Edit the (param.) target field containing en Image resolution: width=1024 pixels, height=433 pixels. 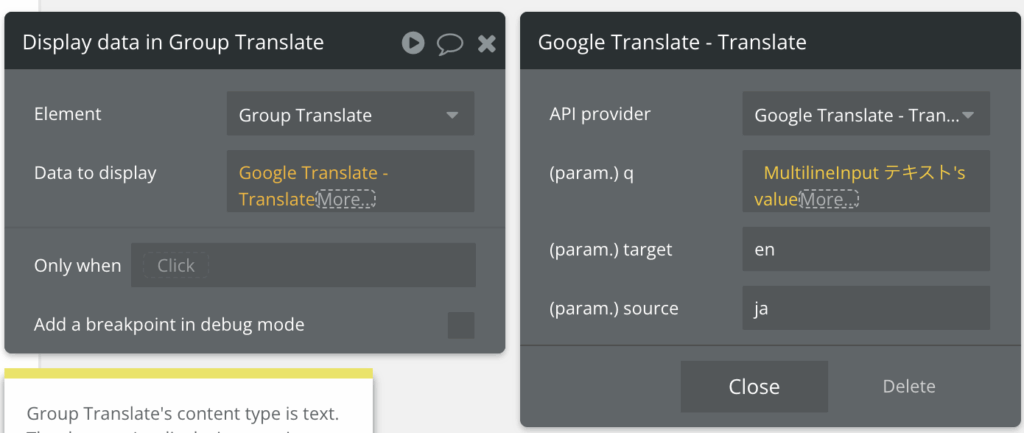[866, 249]
